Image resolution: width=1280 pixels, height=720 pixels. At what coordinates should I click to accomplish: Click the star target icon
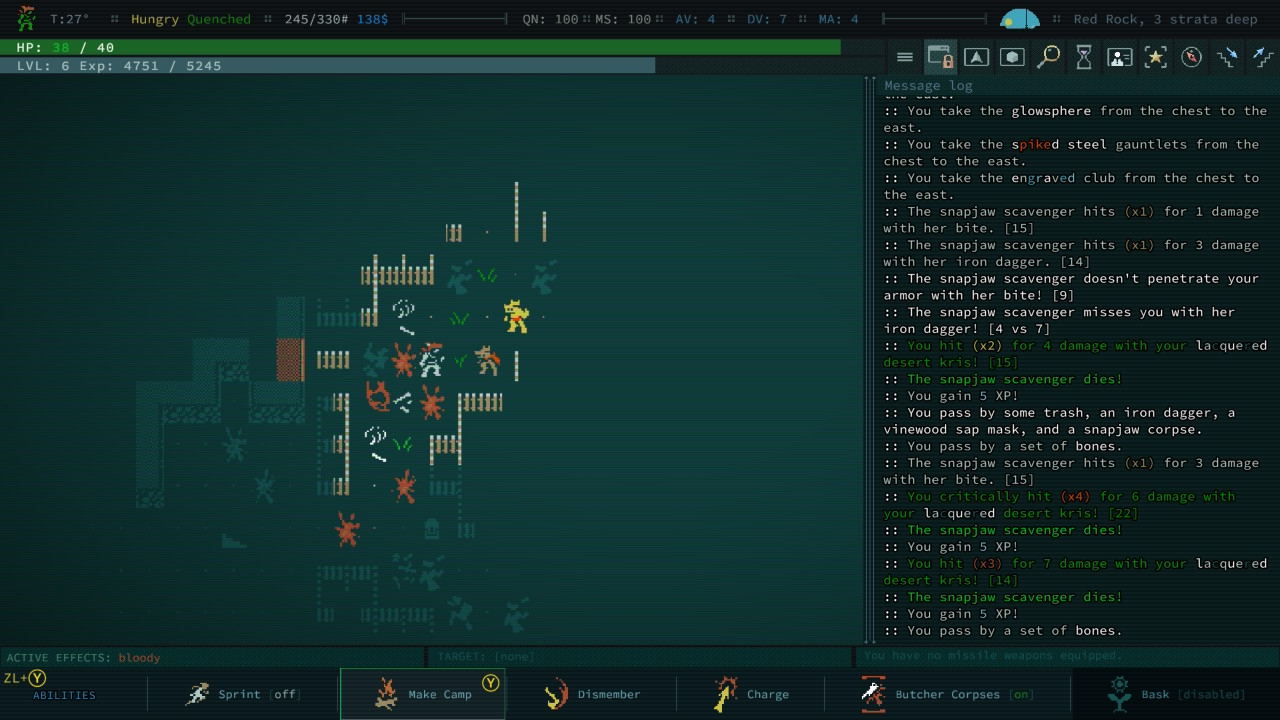pos(1156,57)
